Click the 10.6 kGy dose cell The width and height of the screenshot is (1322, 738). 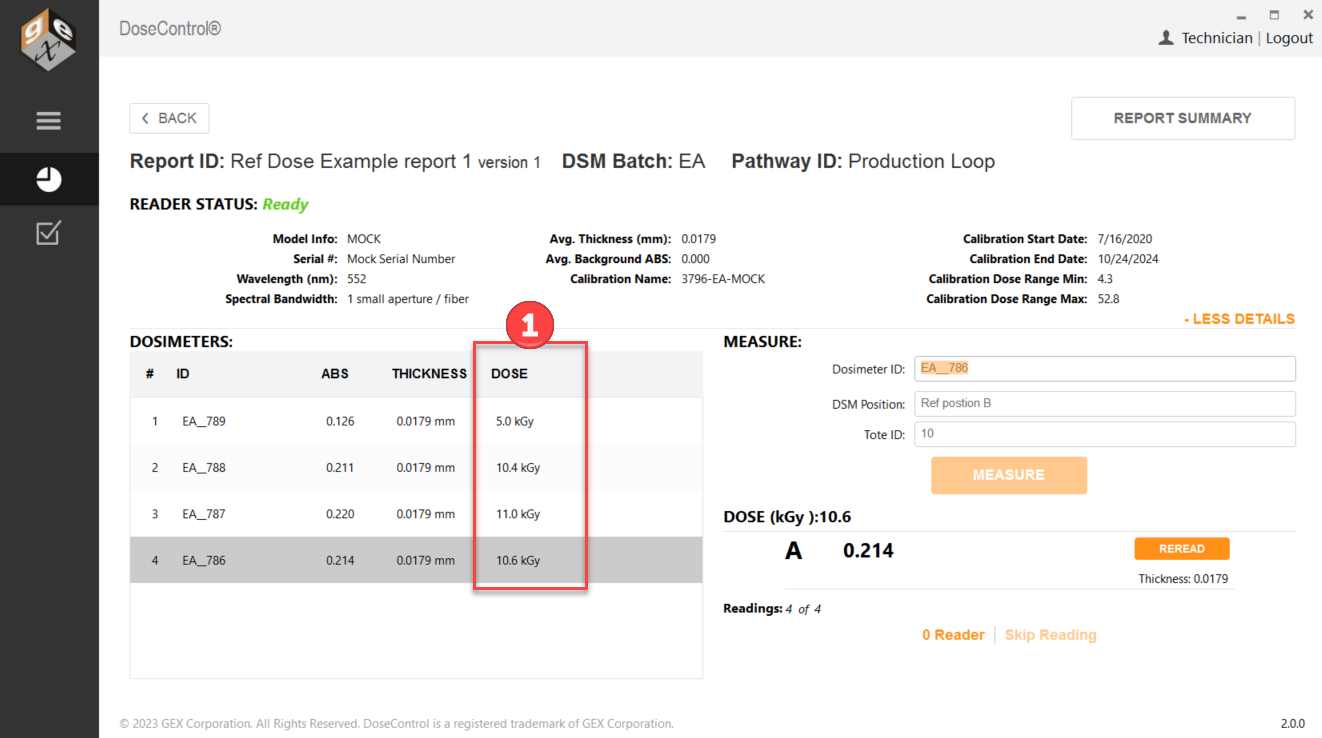(x=518, y=560)
